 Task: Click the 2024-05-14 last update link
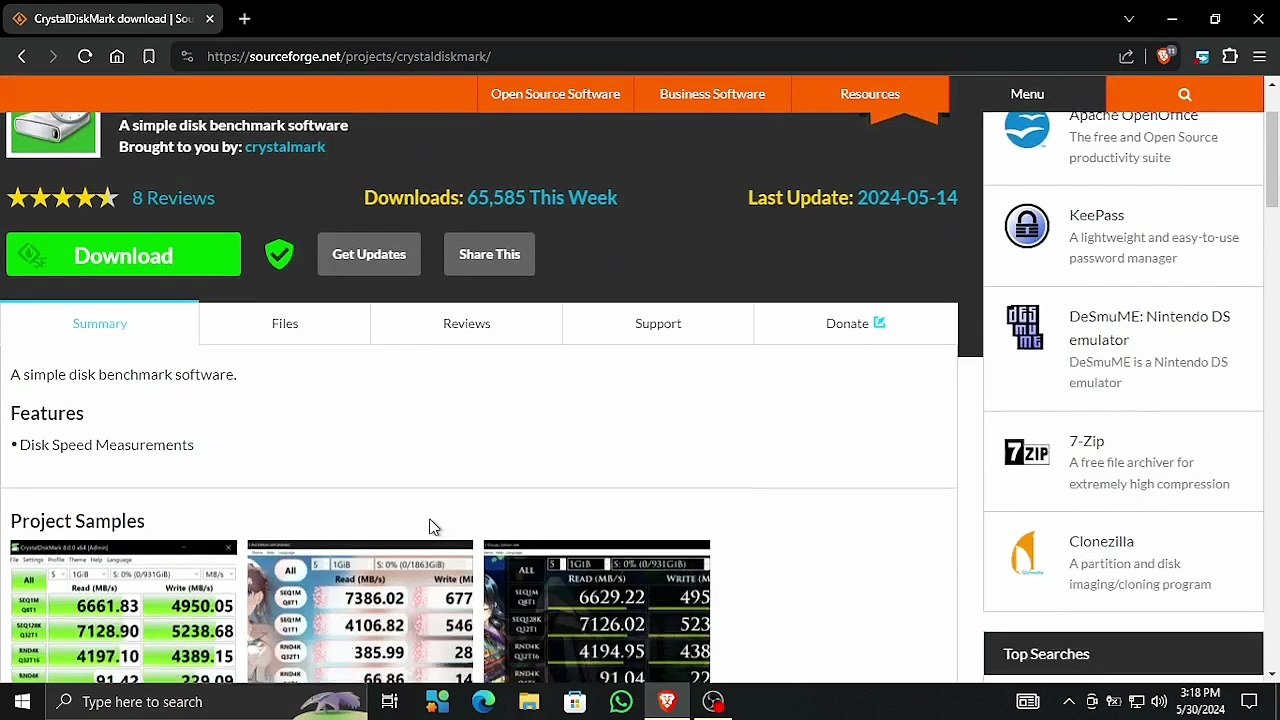(907, 198)
